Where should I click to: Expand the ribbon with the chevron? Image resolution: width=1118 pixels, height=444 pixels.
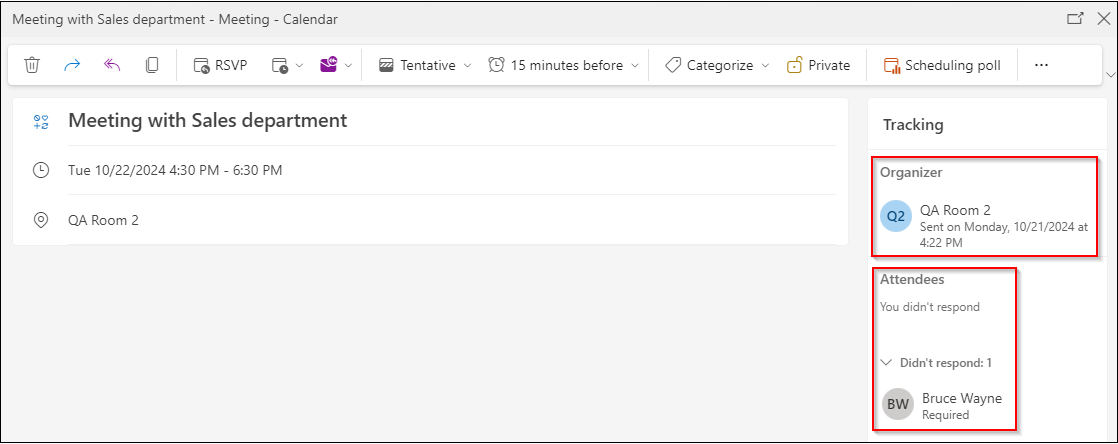(1109, 74)
